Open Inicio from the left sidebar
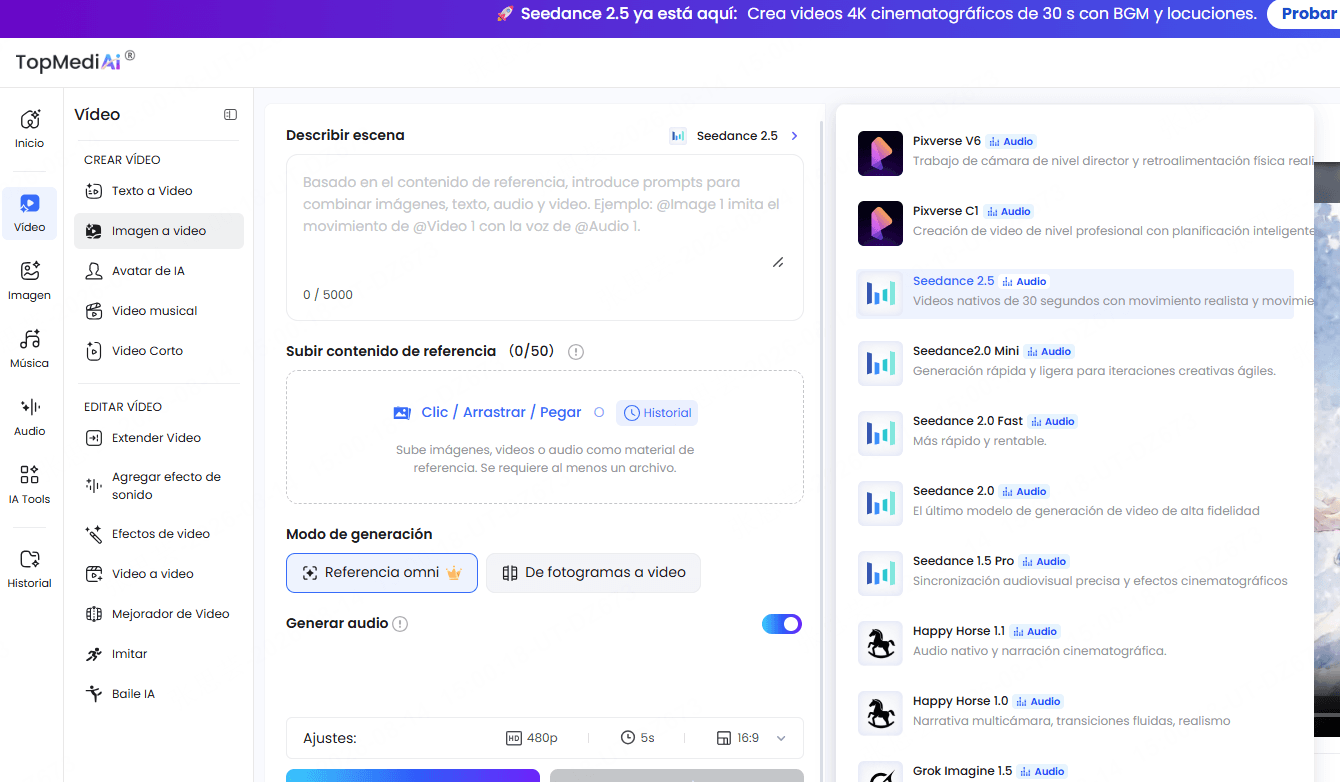The image size is (1340, 782). click(29, 129)
